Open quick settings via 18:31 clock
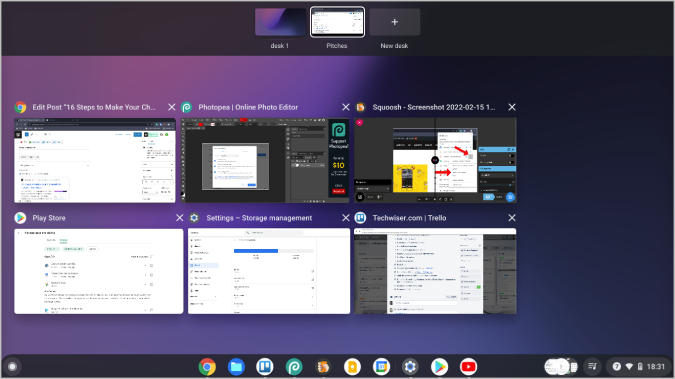This screenshot has width=675, height=379. tap(656, 367)
